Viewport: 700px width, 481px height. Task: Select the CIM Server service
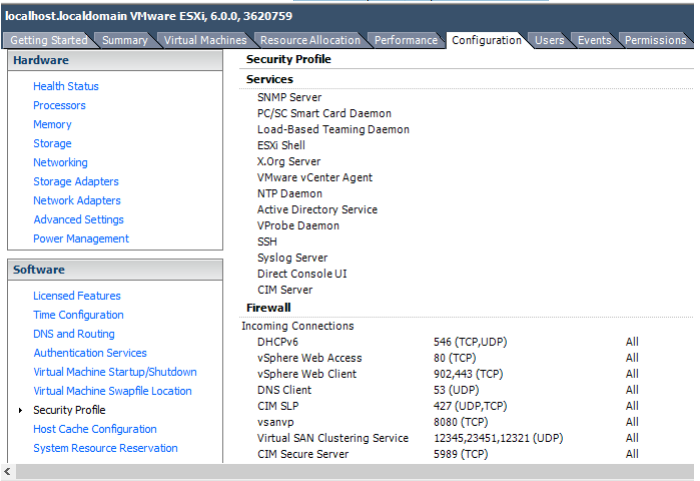tap(285, 290)
